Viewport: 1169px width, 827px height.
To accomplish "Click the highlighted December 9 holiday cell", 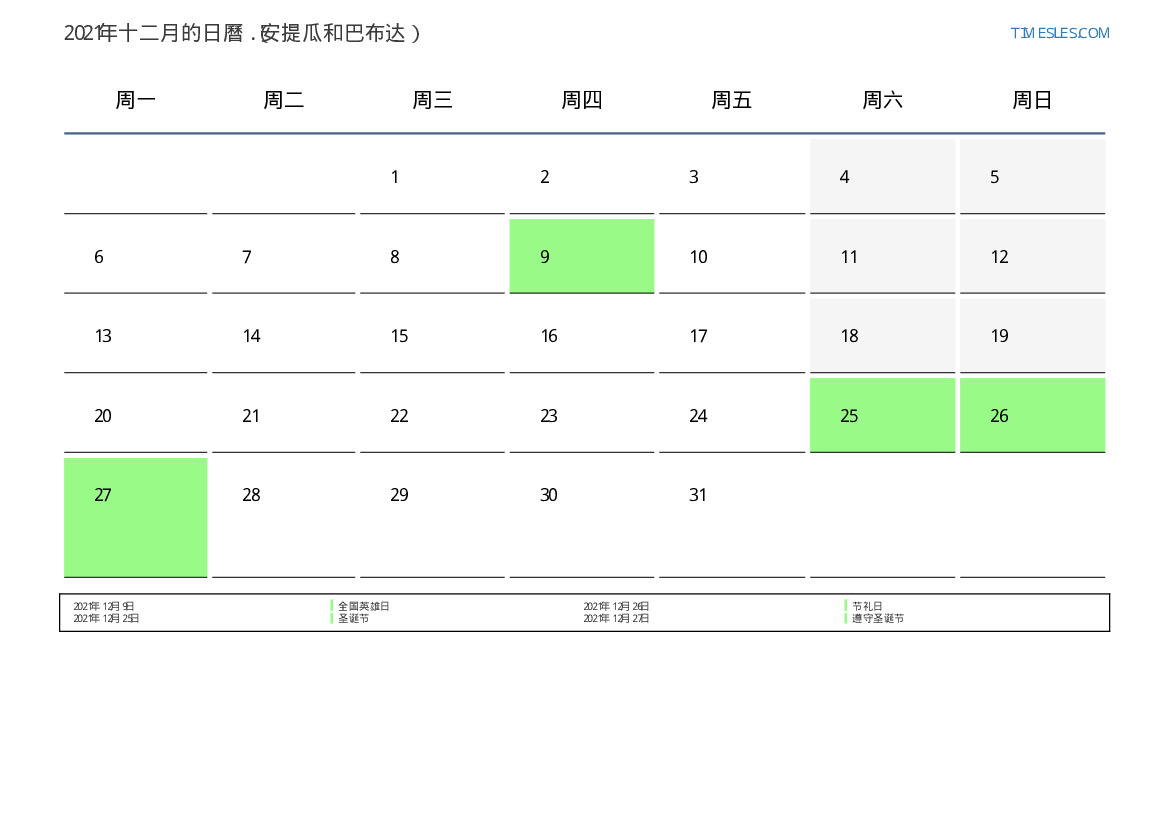I will [581, 256].
